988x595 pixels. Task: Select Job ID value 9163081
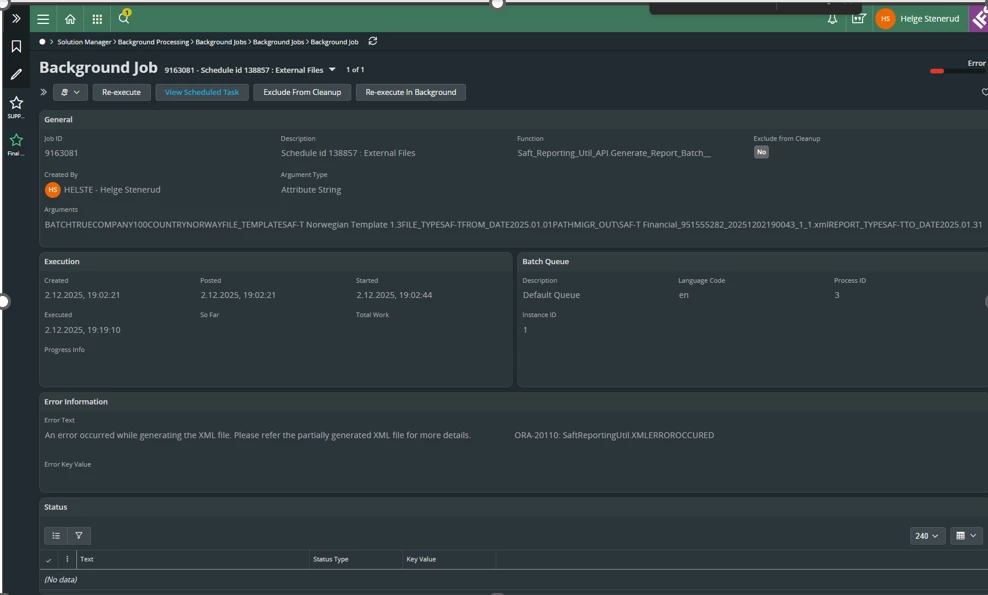(x=61, y=153)
